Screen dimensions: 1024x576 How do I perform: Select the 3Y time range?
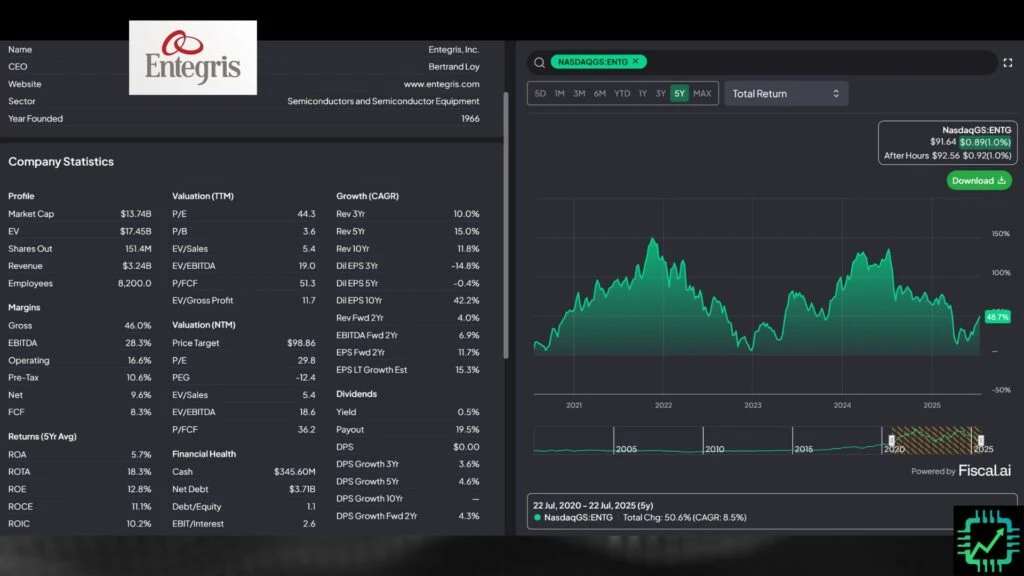[660, 93]
